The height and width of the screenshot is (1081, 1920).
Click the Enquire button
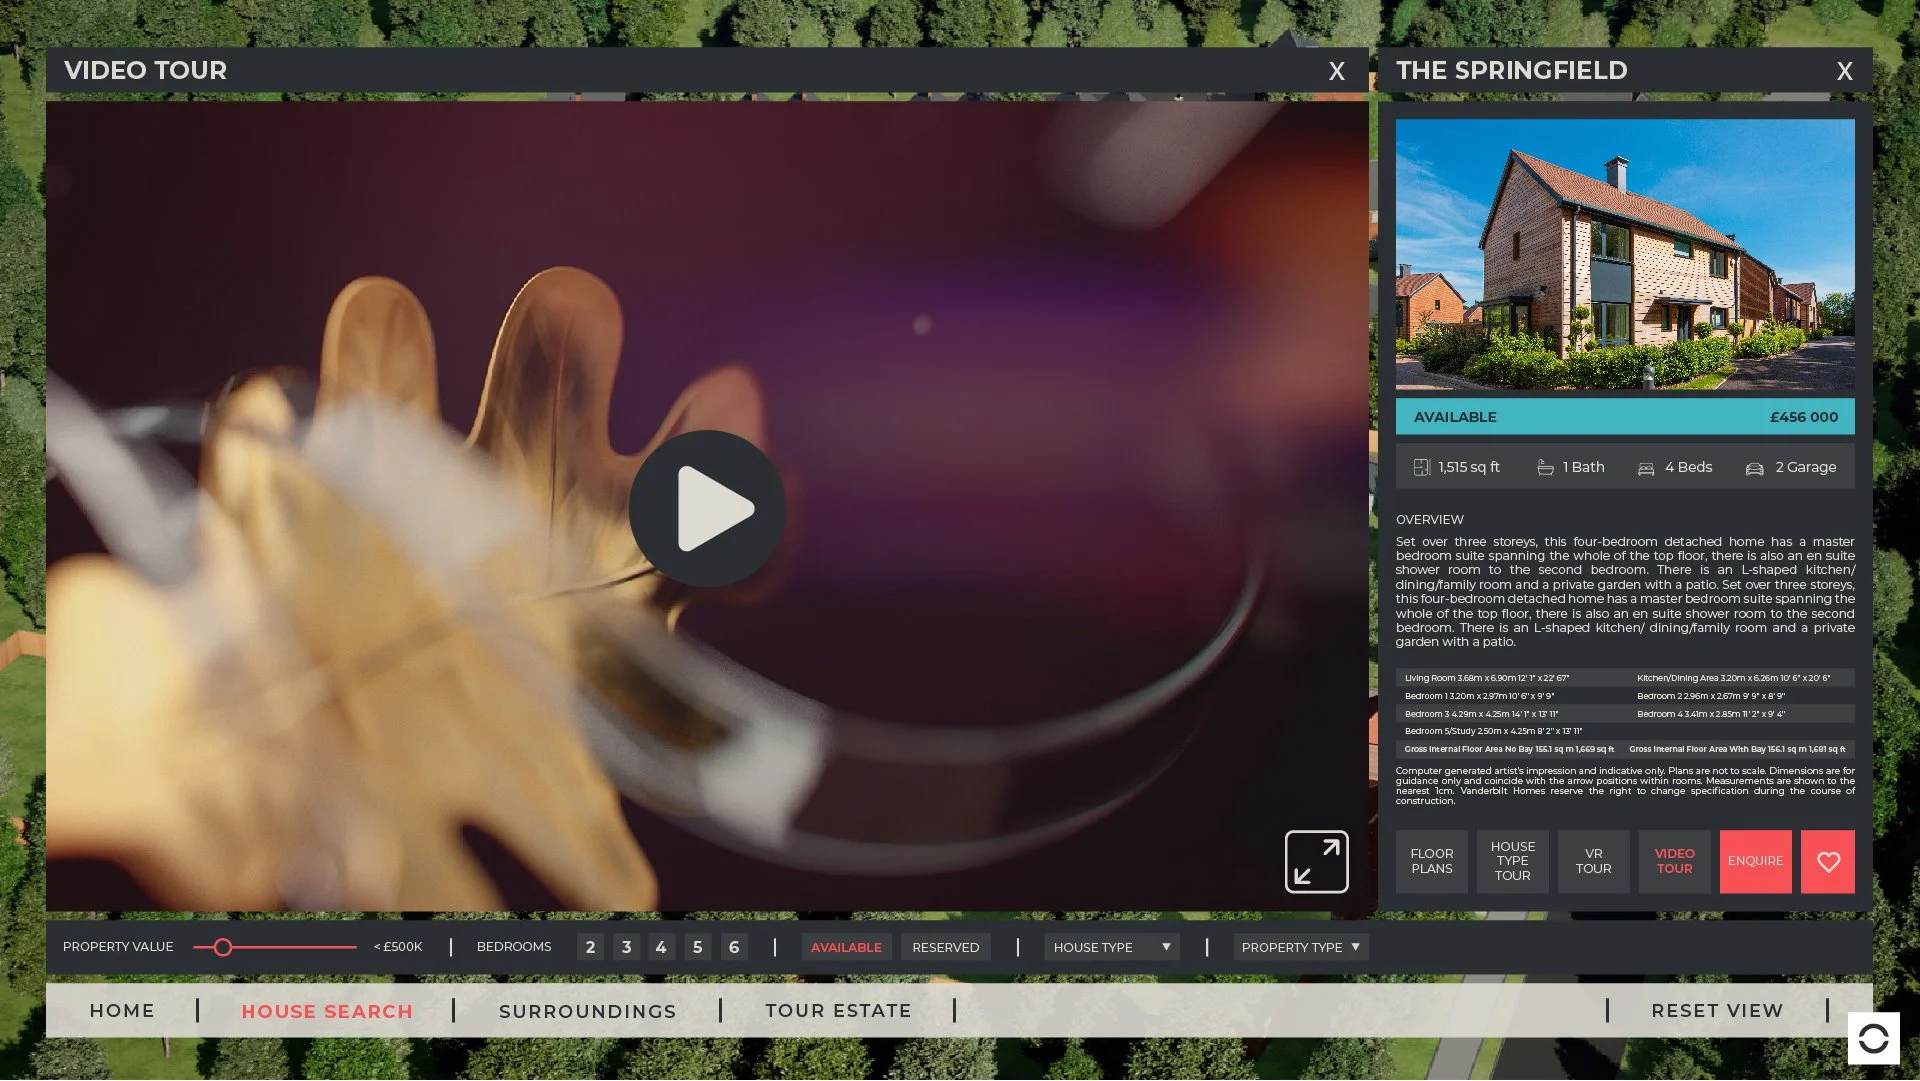point(1755,861)
